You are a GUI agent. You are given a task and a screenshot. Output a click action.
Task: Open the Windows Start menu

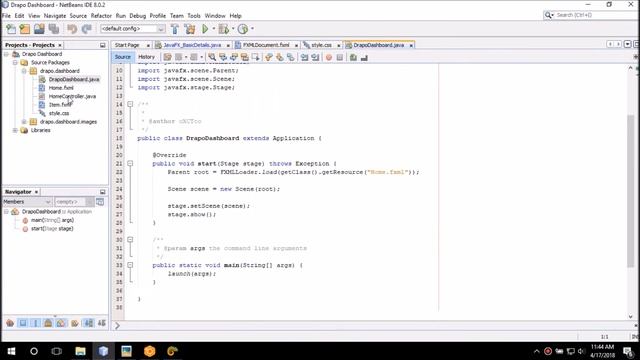(x=11, y=351)
